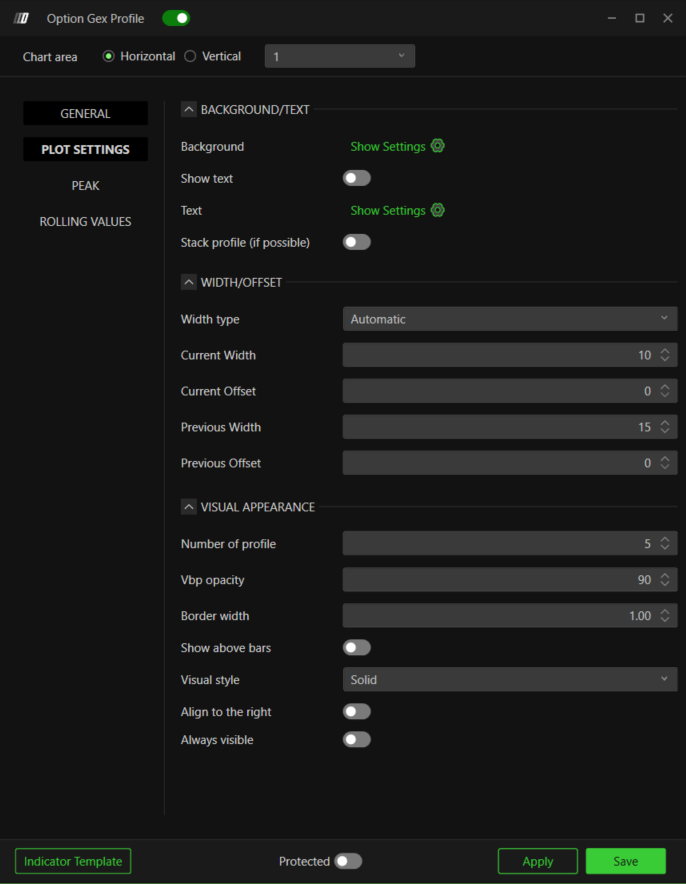Open Text settings gear icon
Viewport: 686px width, 884px height.
coord(437,210)
